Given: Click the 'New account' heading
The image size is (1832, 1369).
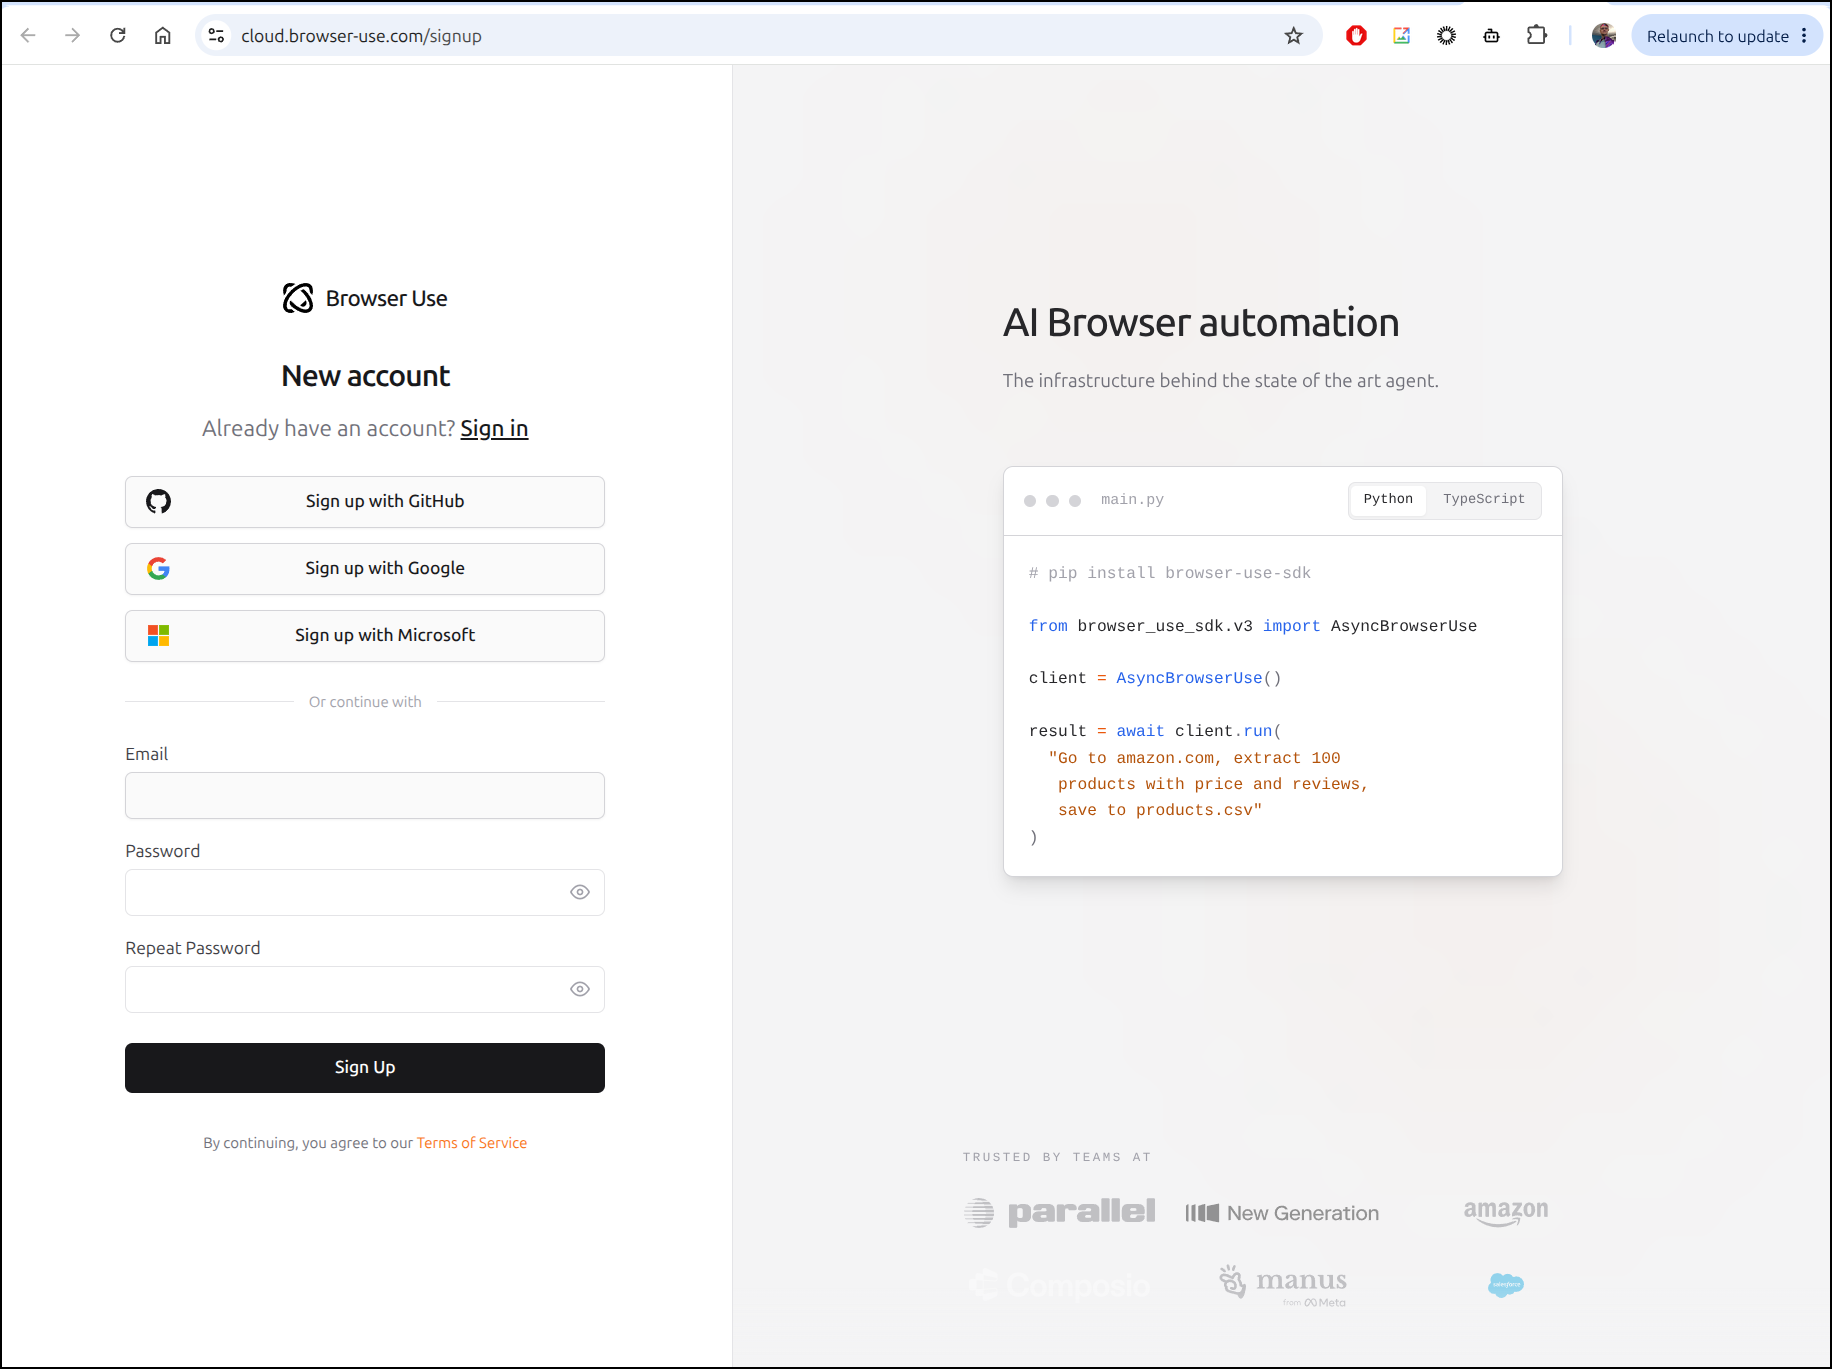Looking at the screenshot, I should (x=366, y=376).
